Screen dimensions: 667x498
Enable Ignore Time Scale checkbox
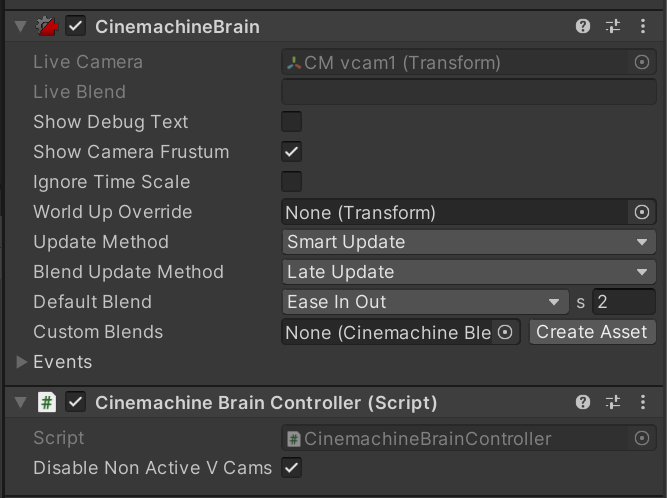pyautogui.click(x=291, y=182)
